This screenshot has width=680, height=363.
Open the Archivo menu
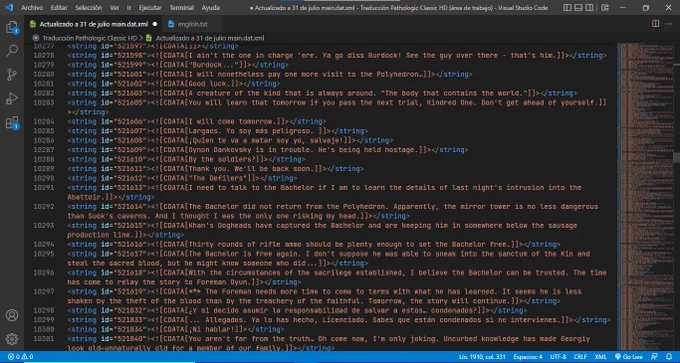(32, 8)
